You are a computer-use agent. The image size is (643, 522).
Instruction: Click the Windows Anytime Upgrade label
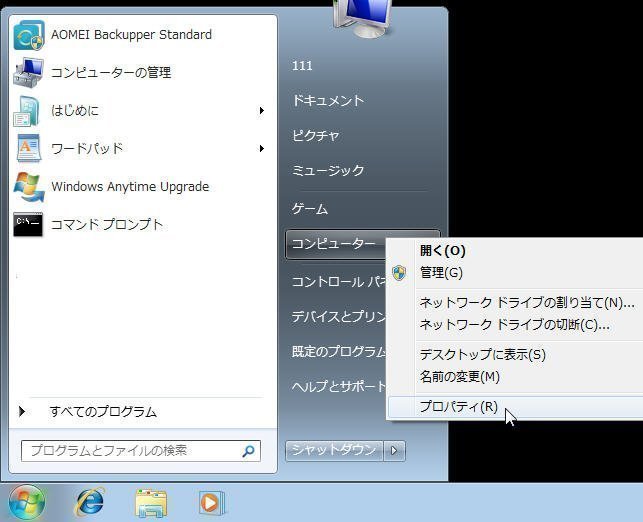click(130, 187)
